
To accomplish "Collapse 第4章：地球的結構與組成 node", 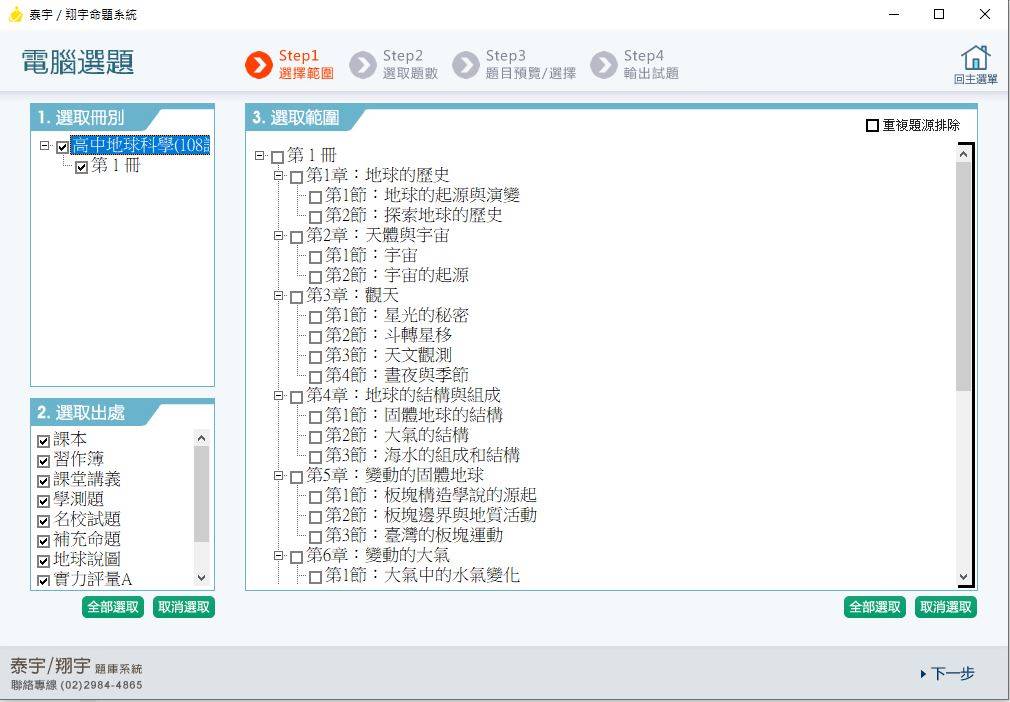I will pyautogui.click(x=279, y=395).
